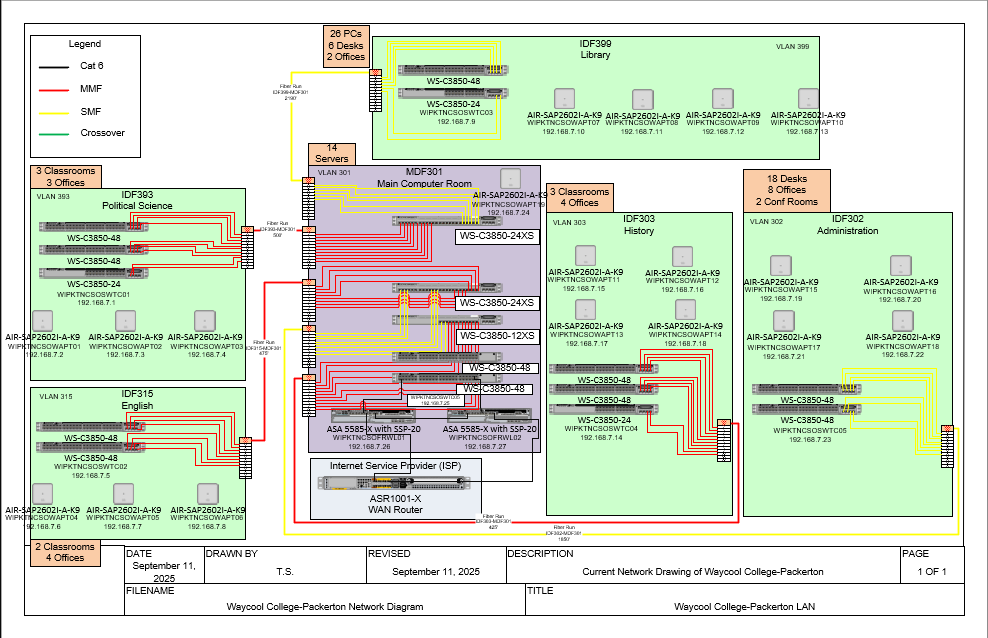
Task: Click the 'Internet Service Provider (ISP)' label
Action: pyautogui.click(x=396, y=466)
